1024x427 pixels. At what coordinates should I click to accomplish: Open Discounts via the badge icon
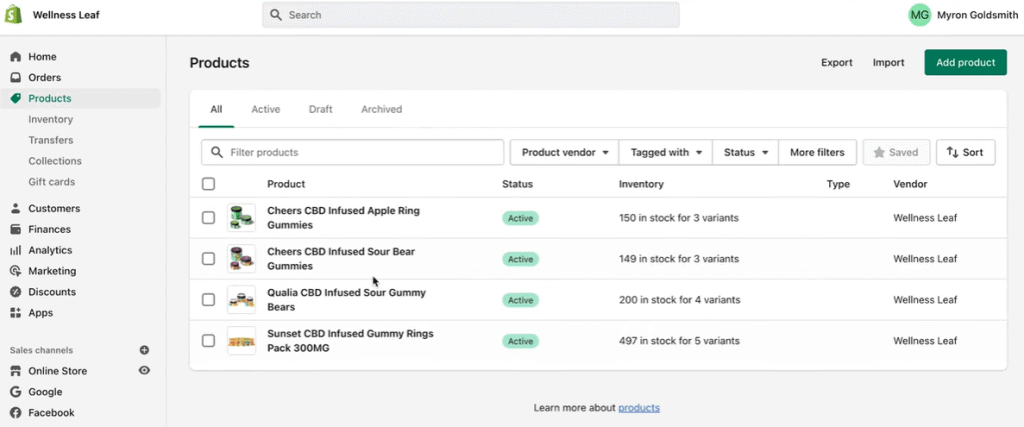coord(16,292)
